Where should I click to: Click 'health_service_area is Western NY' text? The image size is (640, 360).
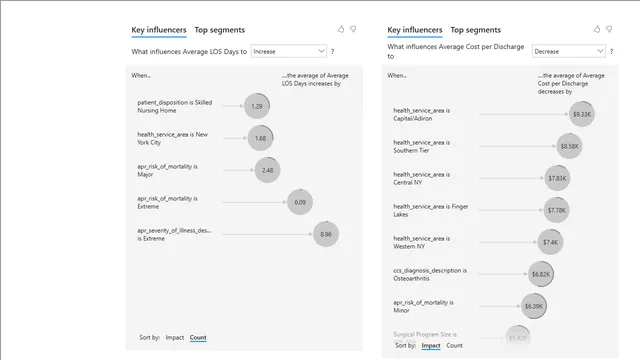[x=422, y=242]
